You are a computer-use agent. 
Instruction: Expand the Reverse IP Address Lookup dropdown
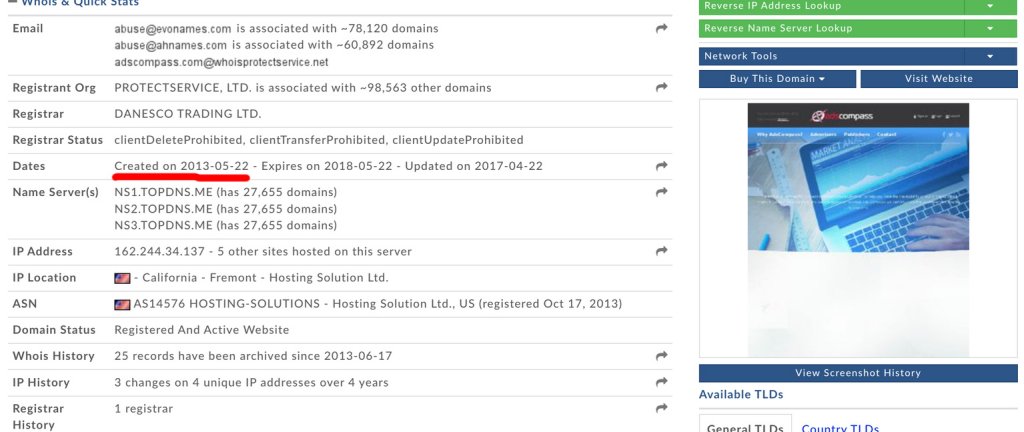click(x=990, y=6)
